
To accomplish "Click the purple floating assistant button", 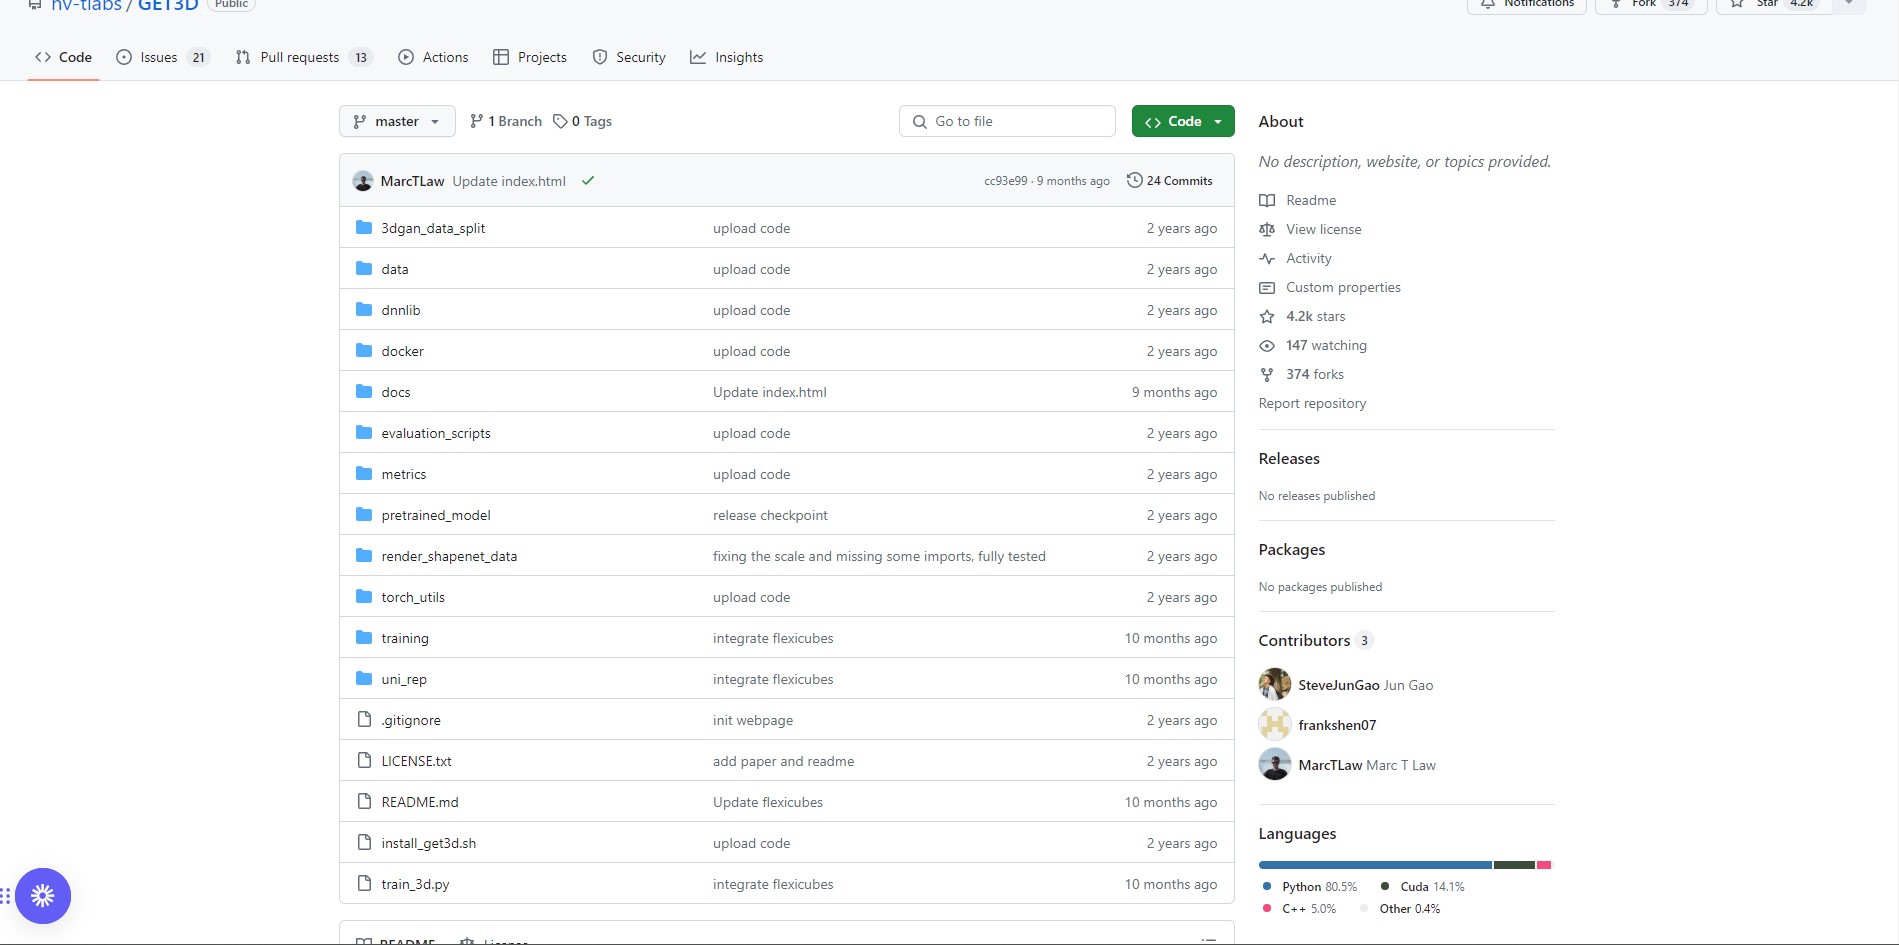I will (x=43, y=896).
